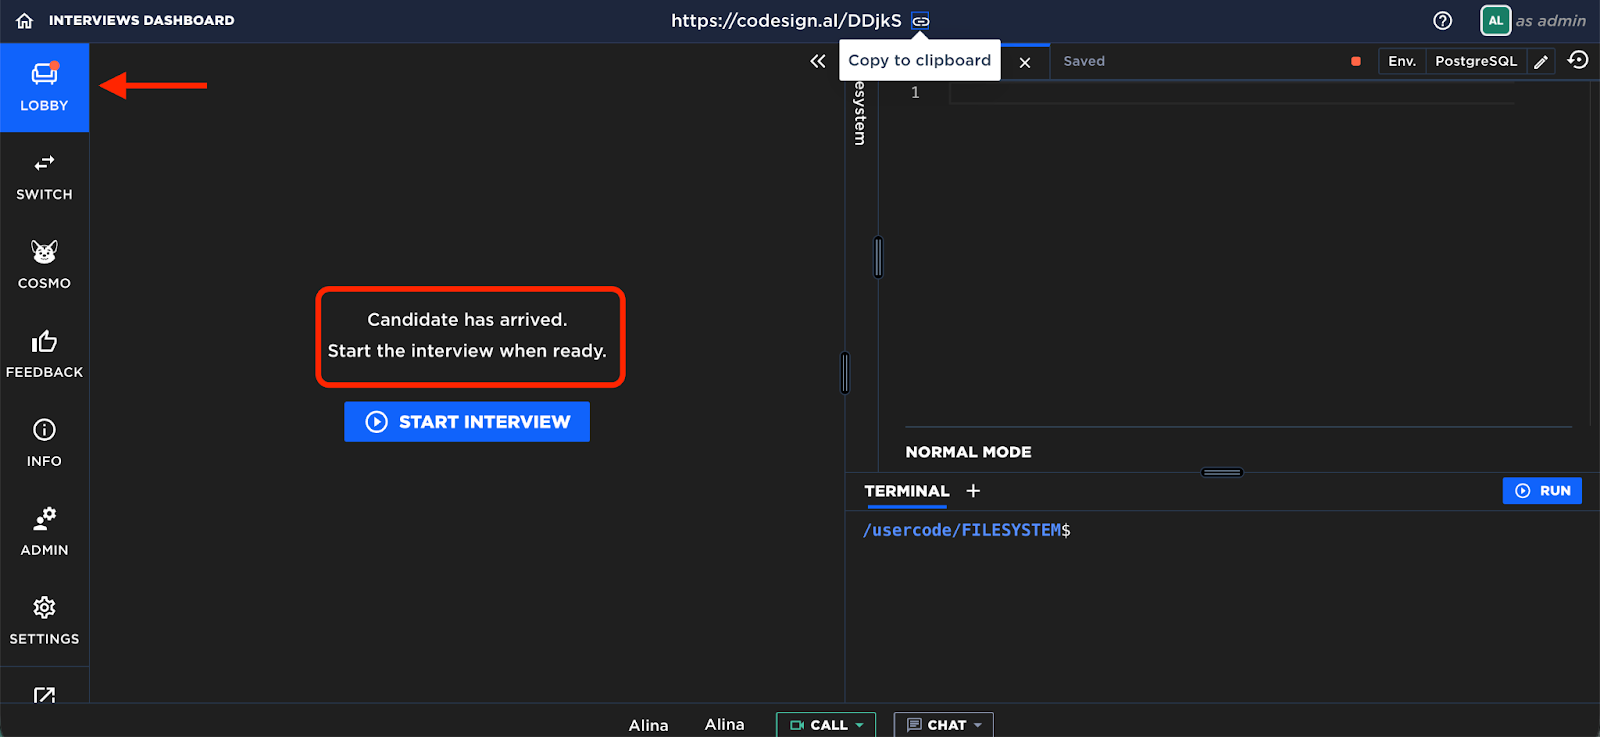Viewport: 1600px width, 737px height.
Task: Show the Info panel
Action: coord(44,443)
